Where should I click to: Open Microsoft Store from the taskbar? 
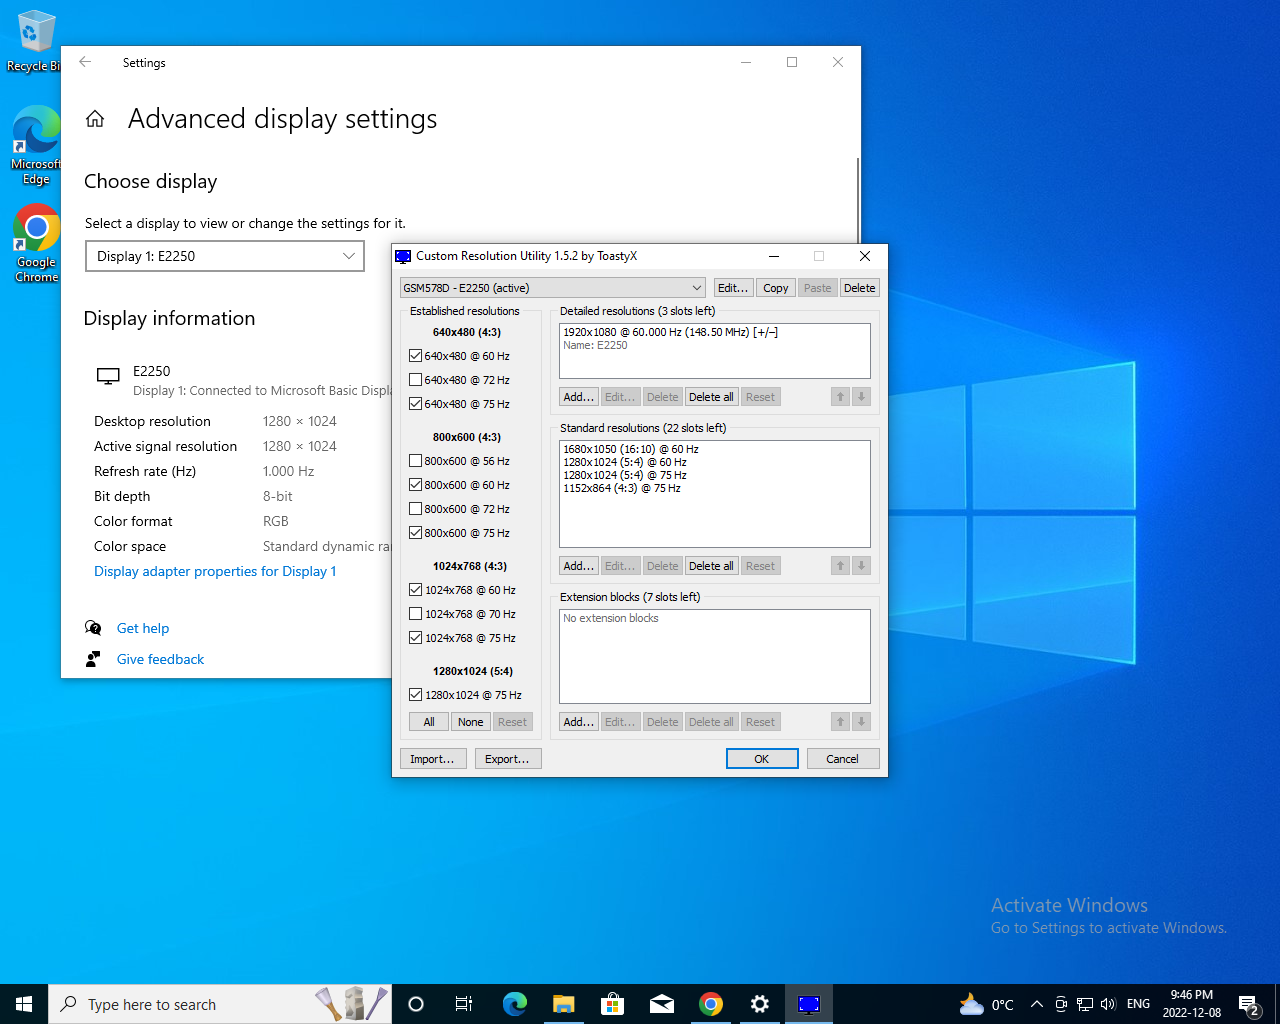pyautogui.click(x=612, y=1004)
